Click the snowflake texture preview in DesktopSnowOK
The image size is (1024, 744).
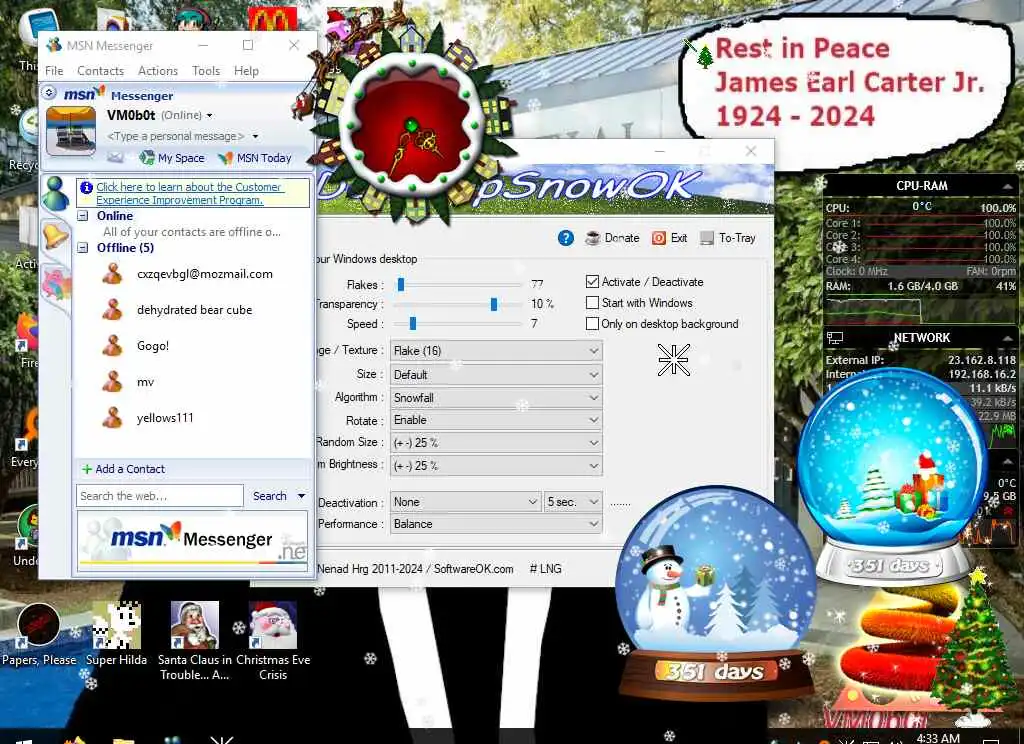click(x=673, y=360)
